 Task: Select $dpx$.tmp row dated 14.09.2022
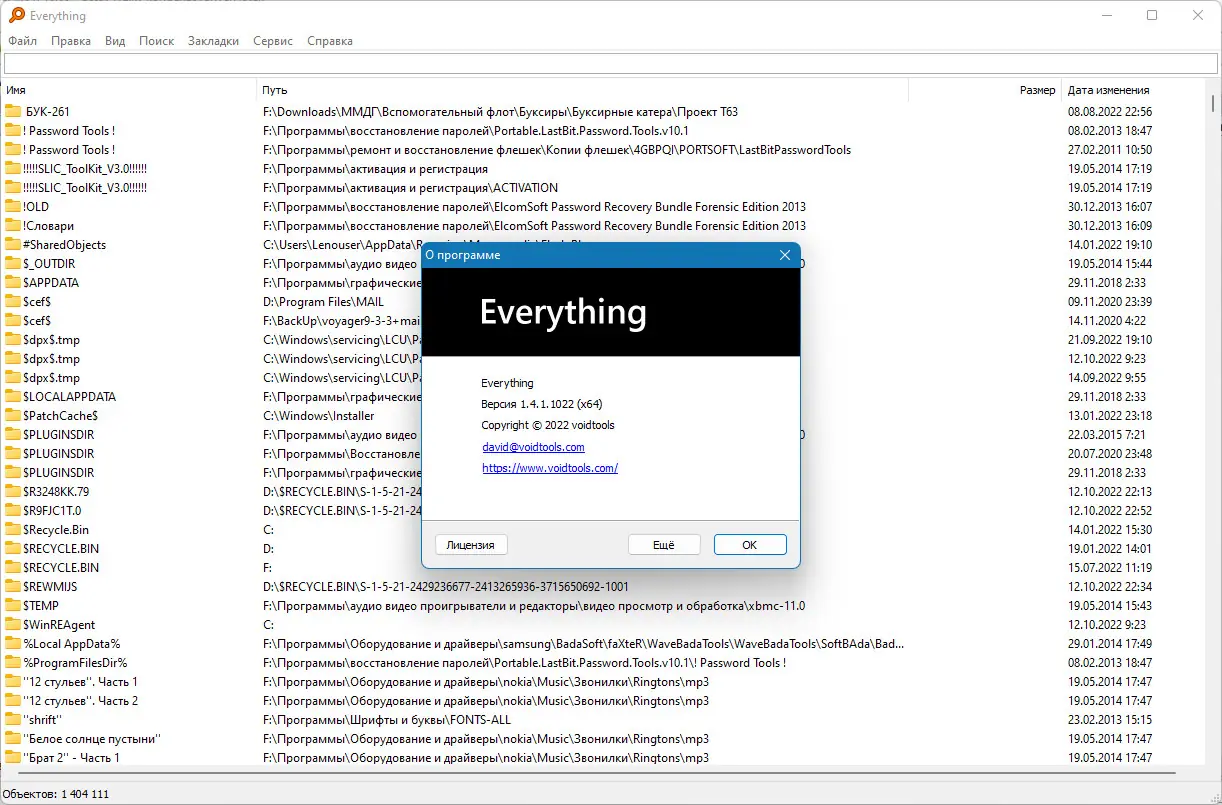pos(604,378)
